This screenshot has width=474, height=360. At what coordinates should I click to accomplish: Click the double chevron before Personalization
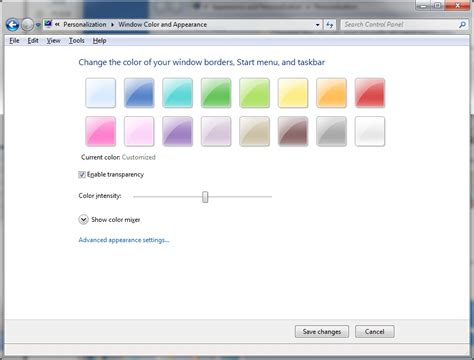point(57,24)
